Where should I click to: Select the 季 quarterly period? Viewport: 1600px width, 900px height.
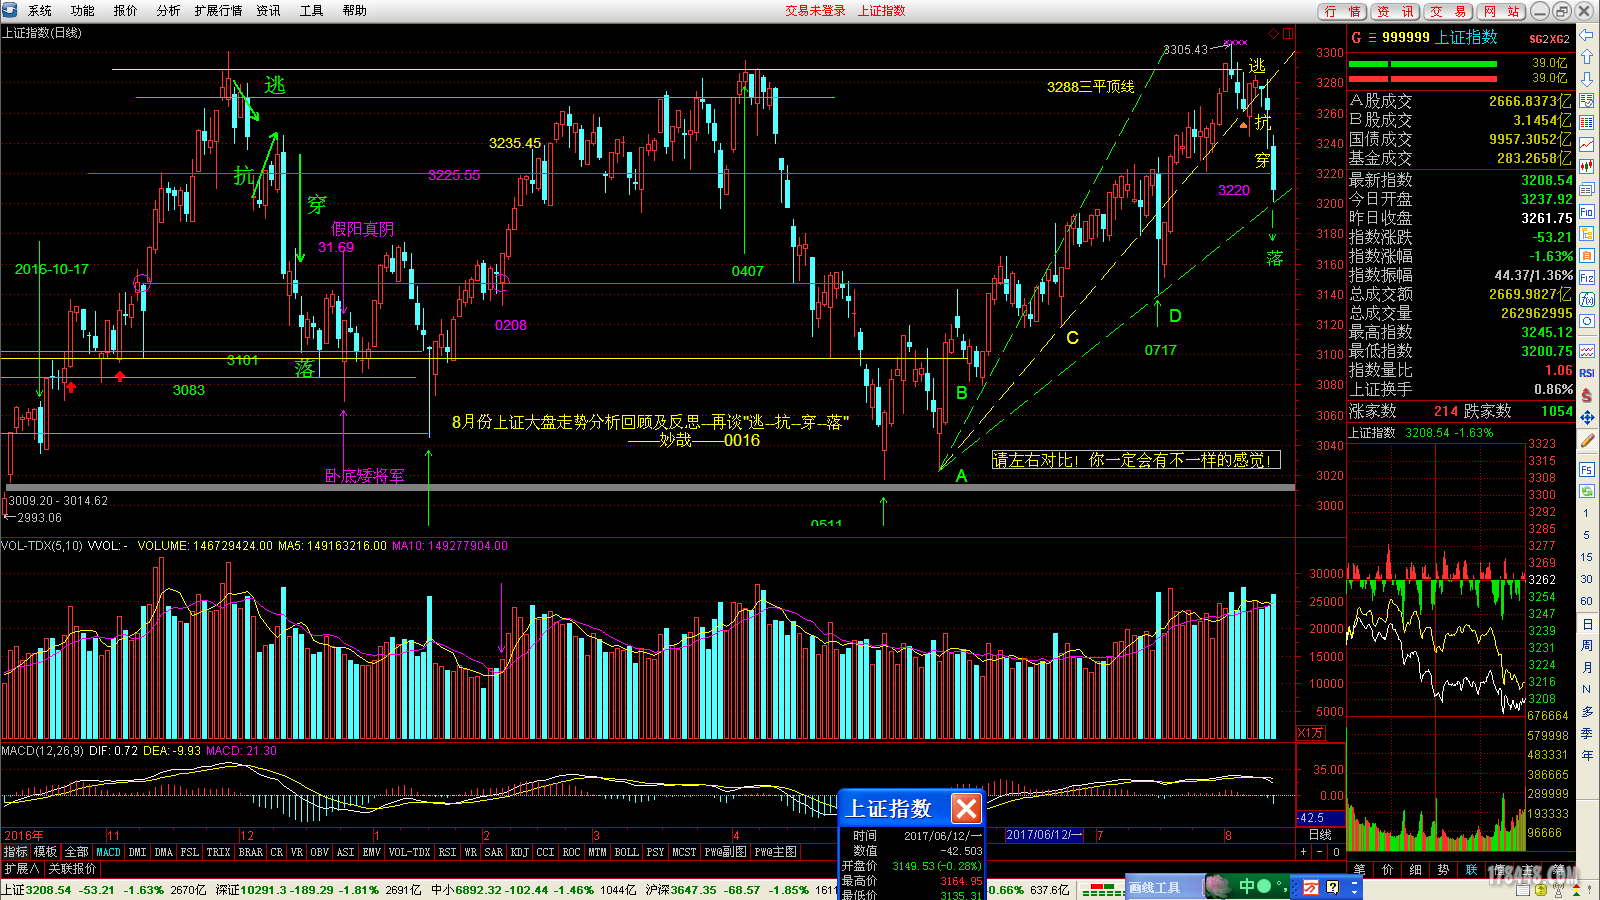click(1586, 733)
